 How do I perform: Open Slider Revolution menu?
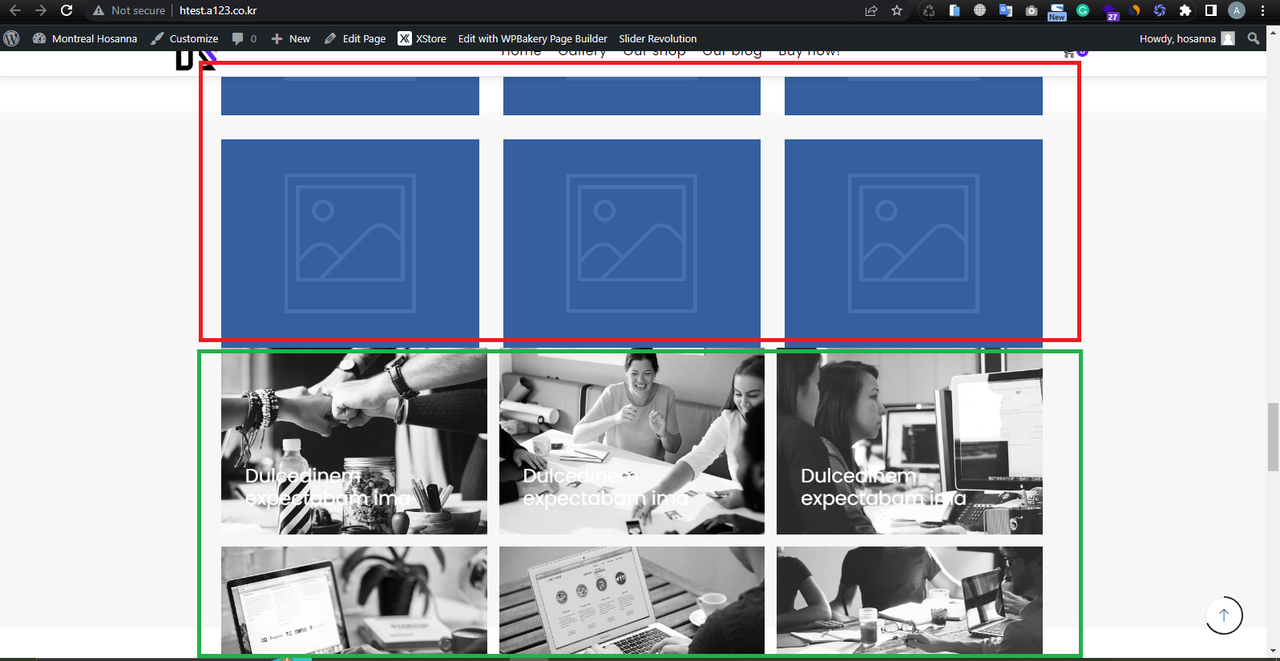click(x=658, y=38)
